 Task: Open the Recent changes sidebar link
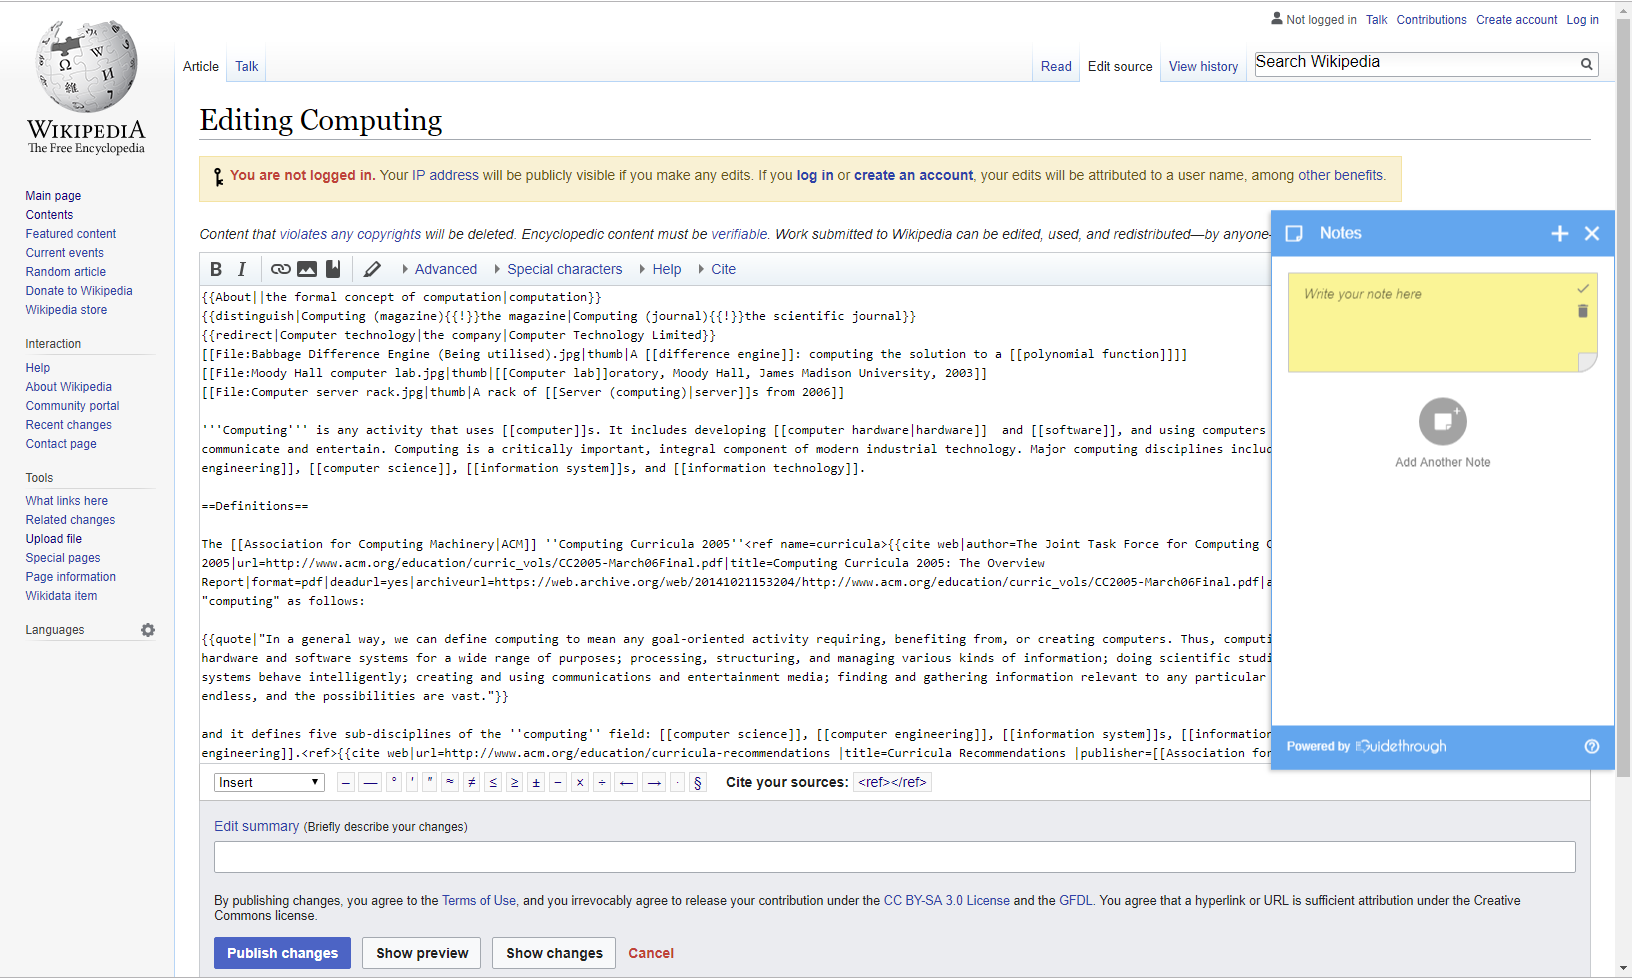(69, 425)
